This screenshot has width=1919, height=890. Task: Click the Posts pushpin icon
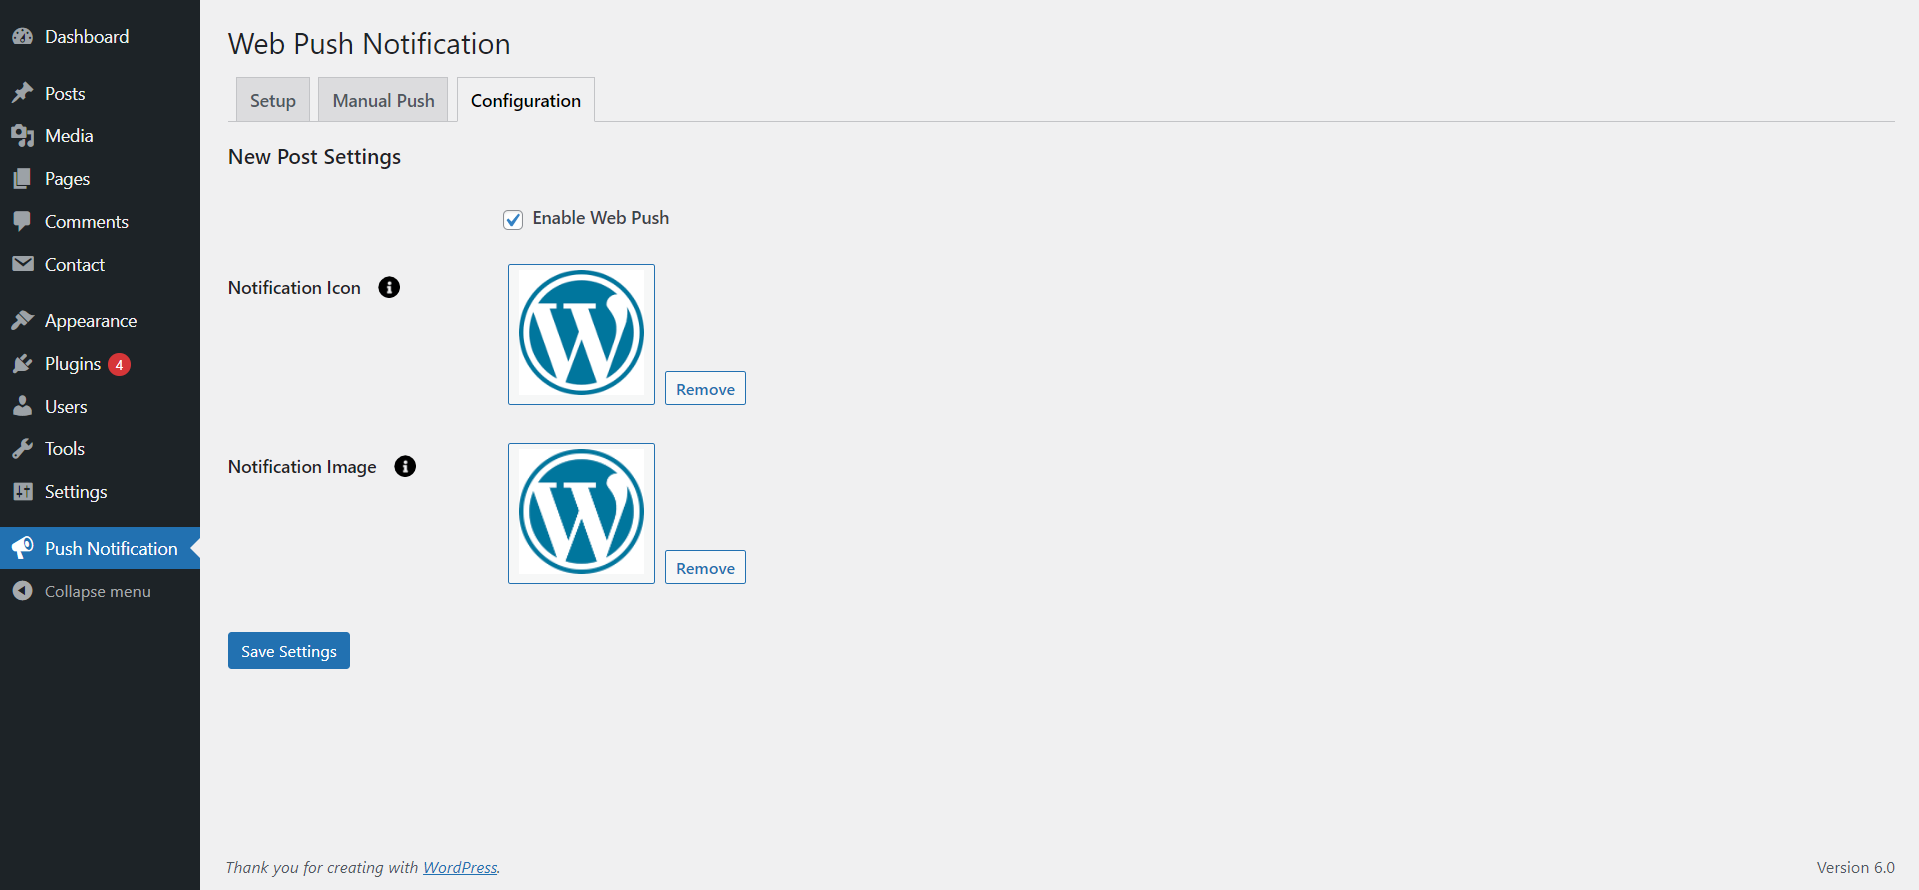point(23,93)
